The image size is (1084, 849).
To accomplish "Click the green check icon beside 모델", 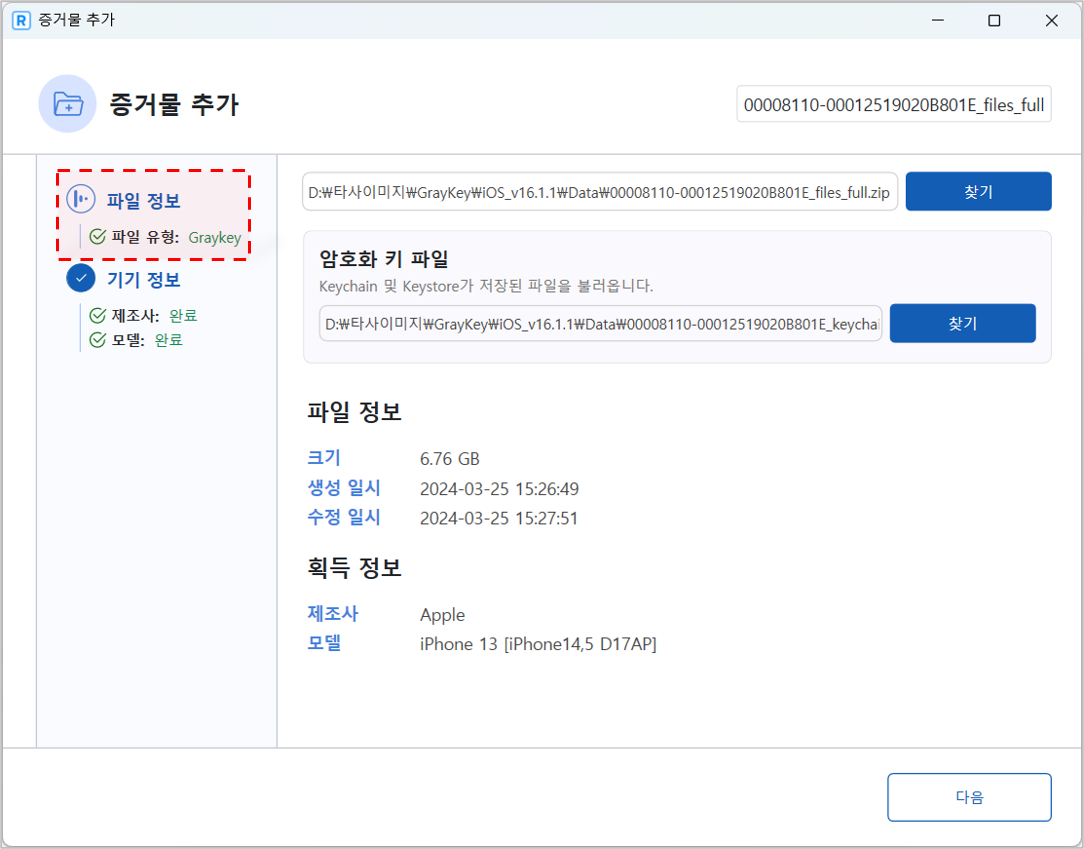I will [97, 339].
